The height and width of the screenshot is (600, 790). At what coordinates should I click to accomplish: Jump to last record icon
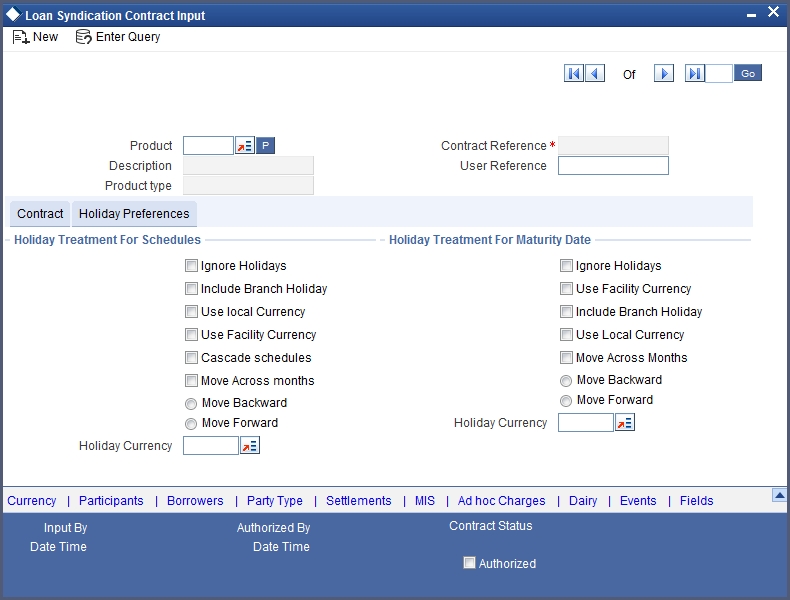(x=694, y=74)
